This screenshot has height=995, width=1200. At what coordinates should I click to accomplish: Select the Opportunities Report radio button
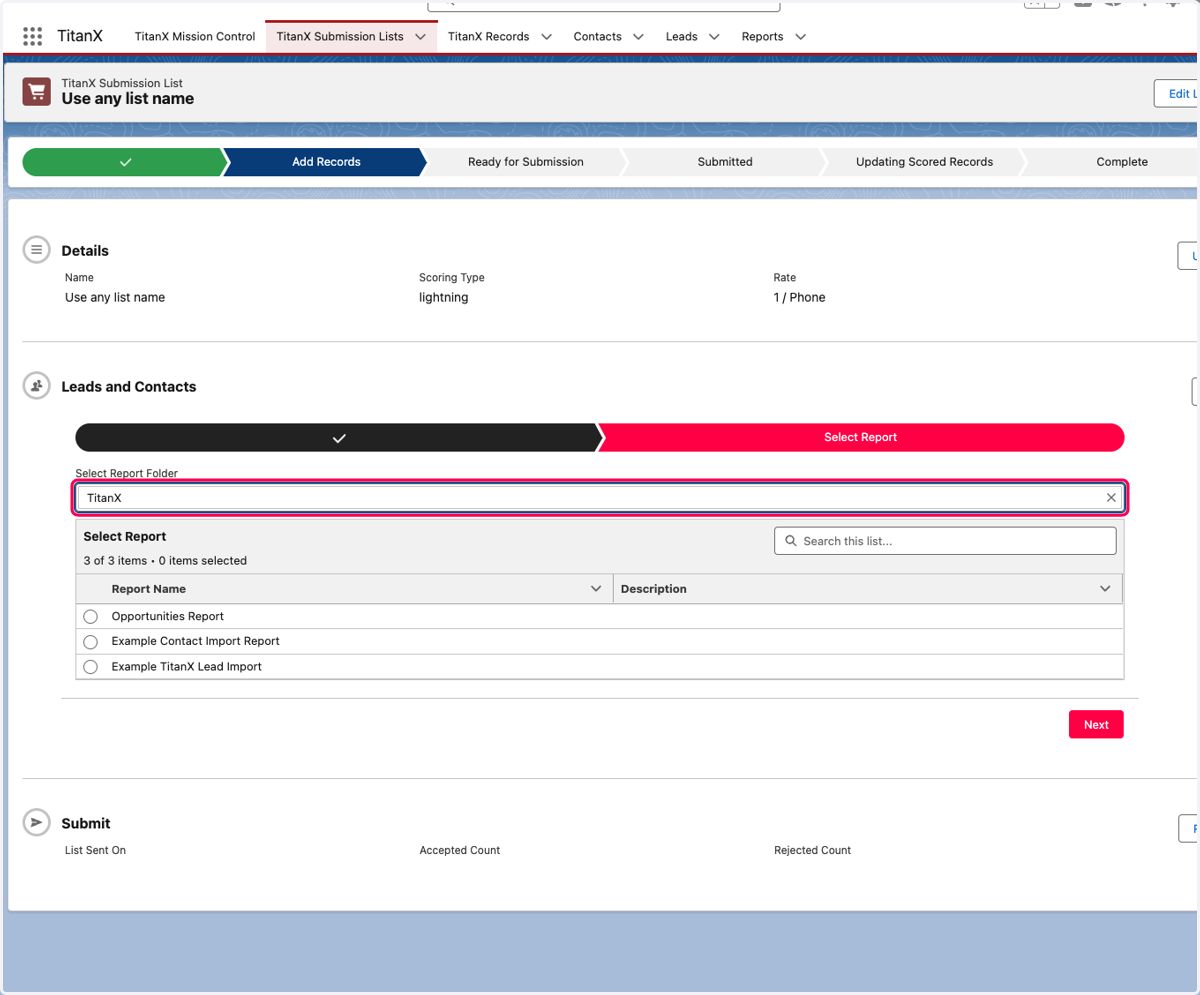coord(91,617)
